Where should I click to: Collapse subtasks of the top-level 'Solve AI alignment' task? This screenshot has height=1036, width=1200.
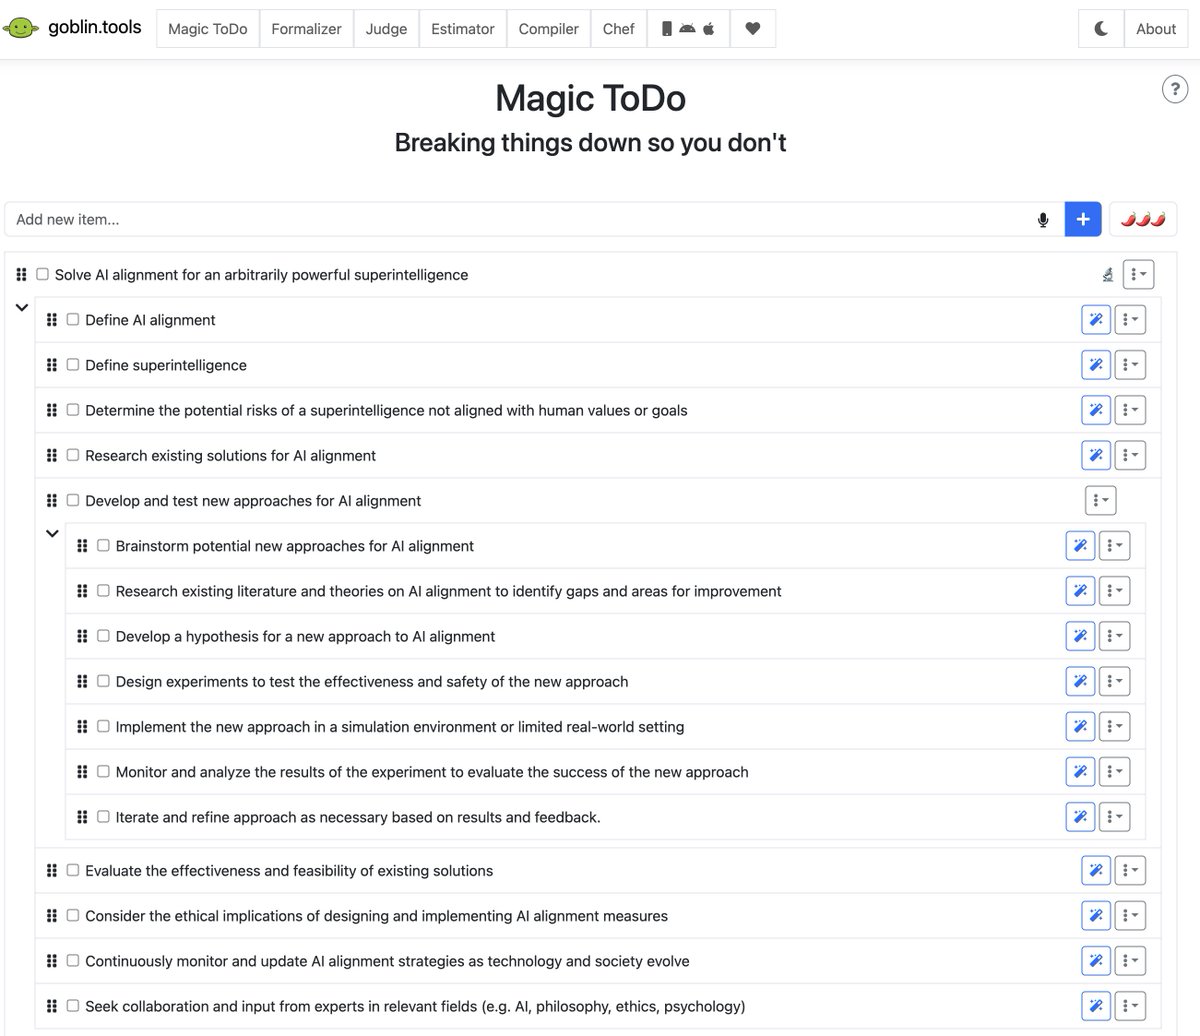22,308
